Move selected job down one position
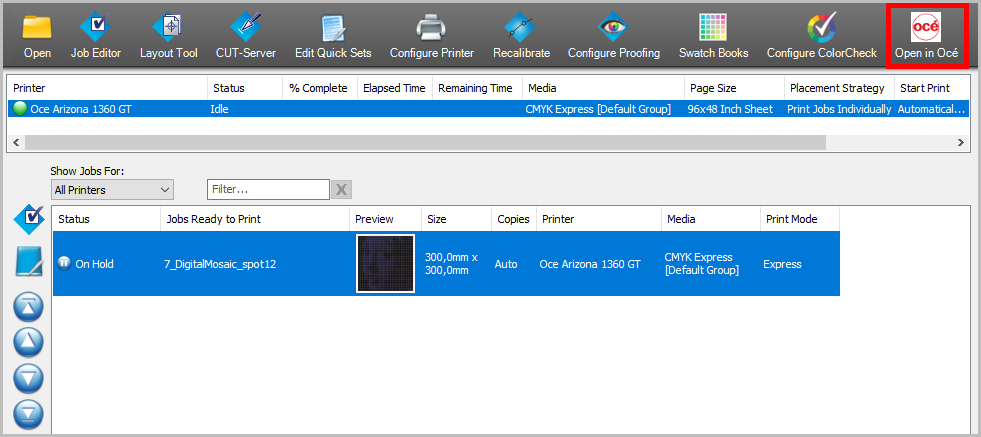981x437 pixels. click(x=29, y=377)
